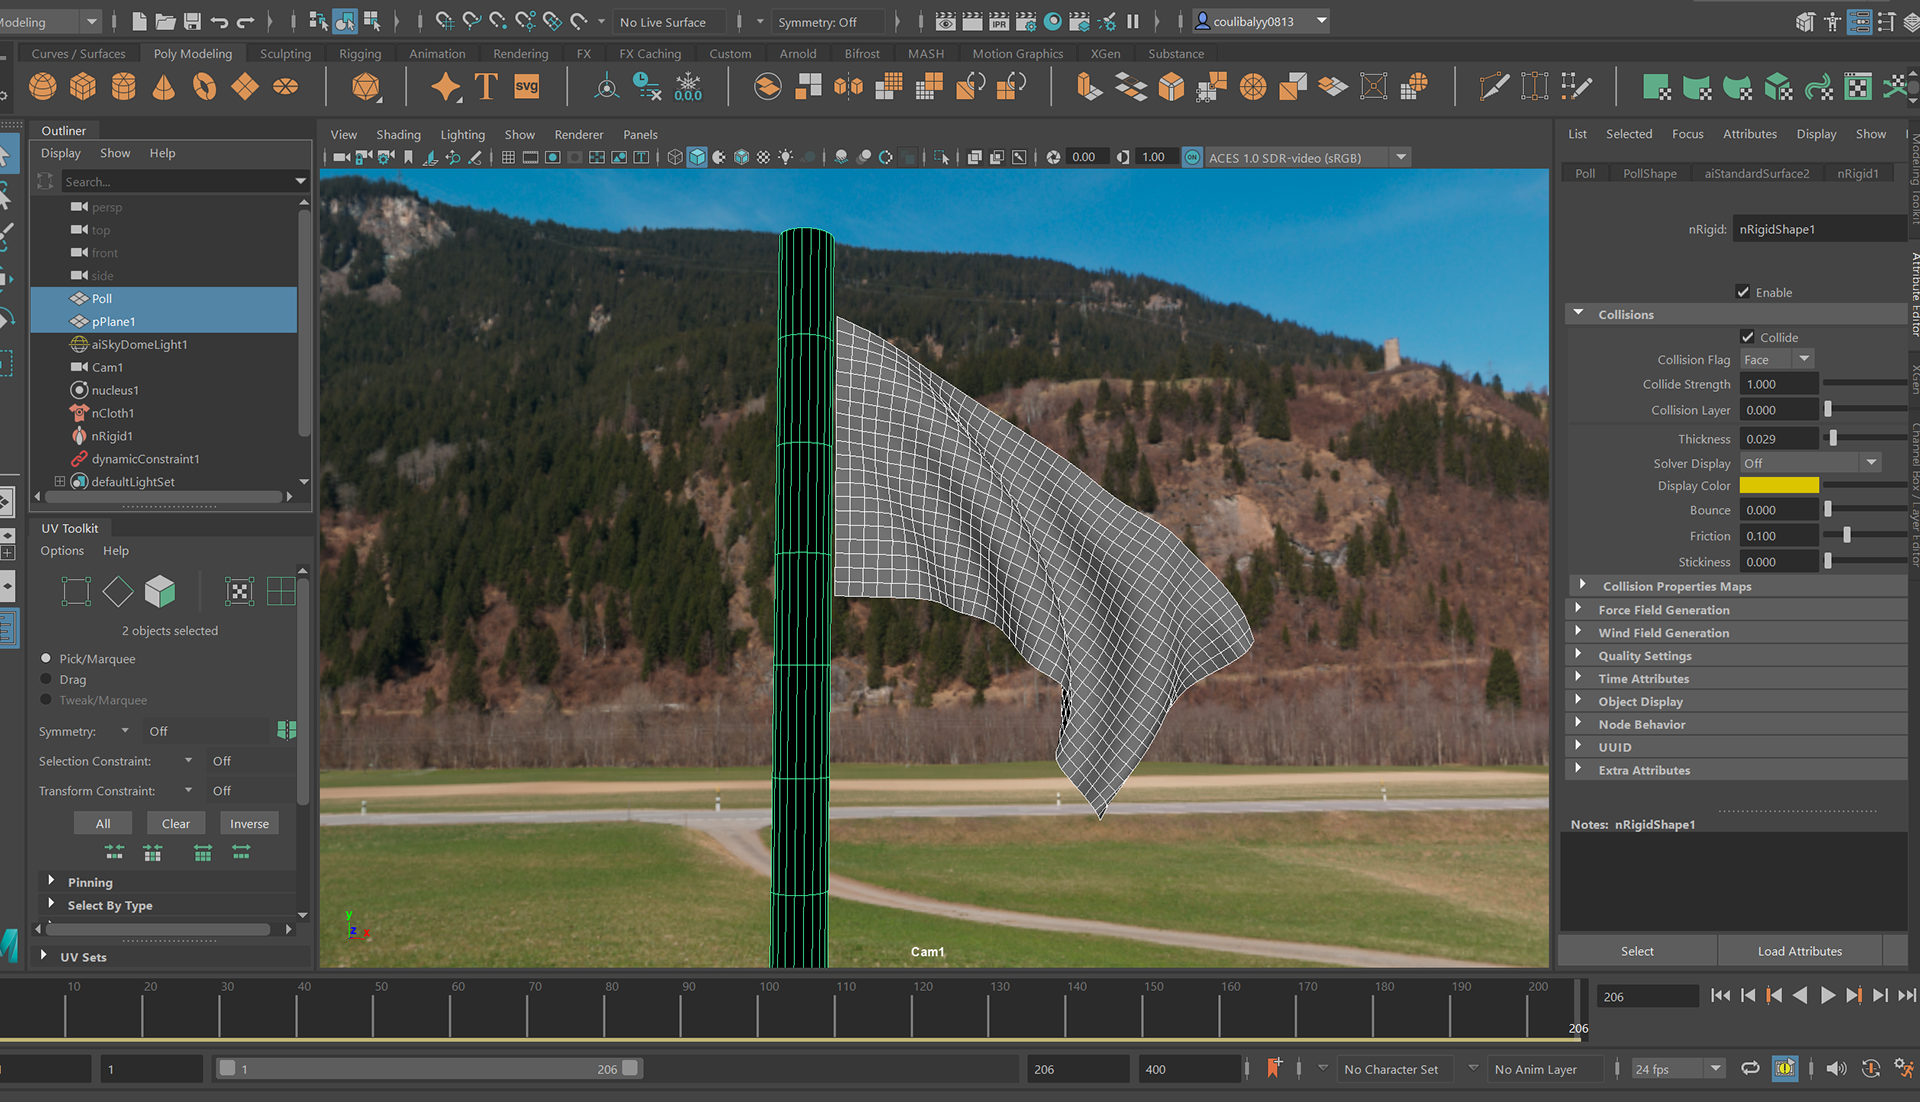Select the polygon Type tool icon
The height and width of the screenshot is (1102, 1920).
pos(486,87)
